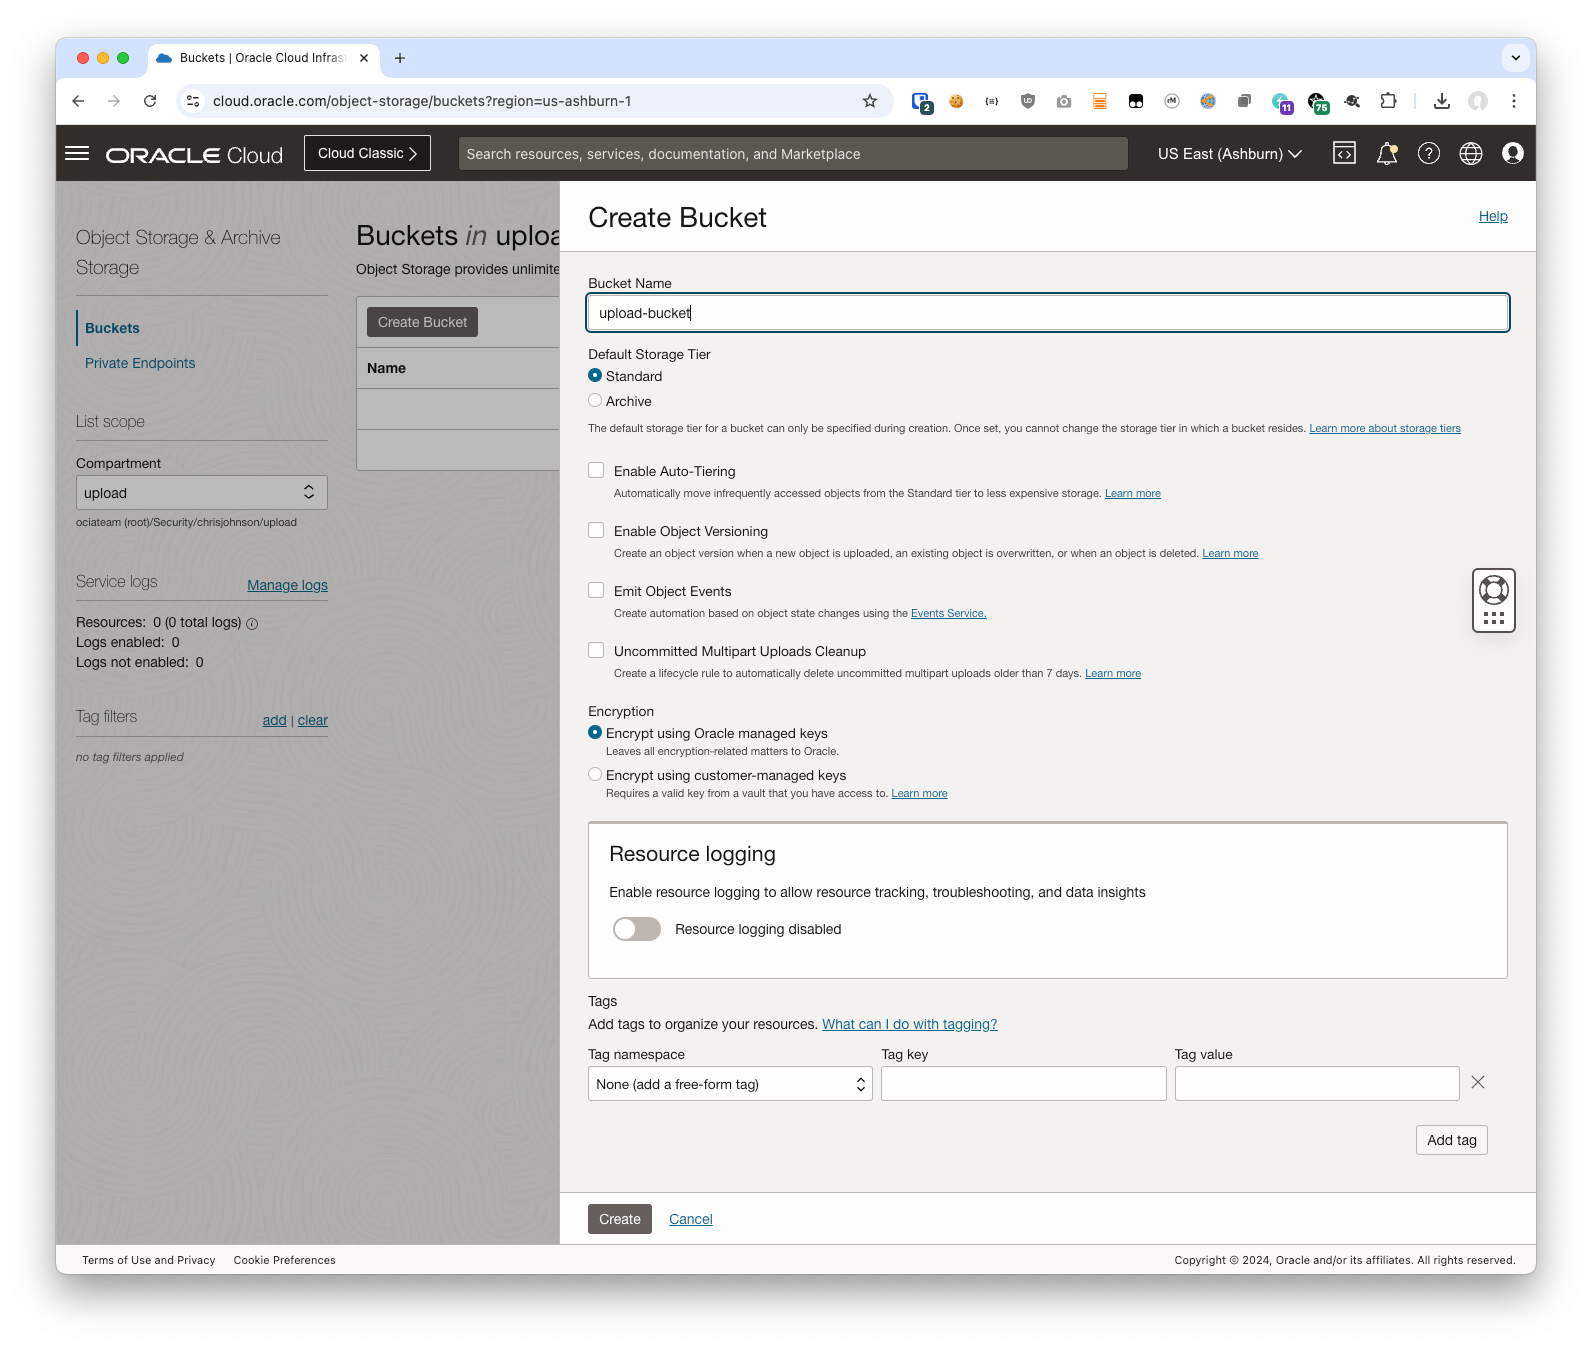Click the Create Bucket button behind the panel
This screenshot has height=1348, width=1592.
(x=422, y=322)
